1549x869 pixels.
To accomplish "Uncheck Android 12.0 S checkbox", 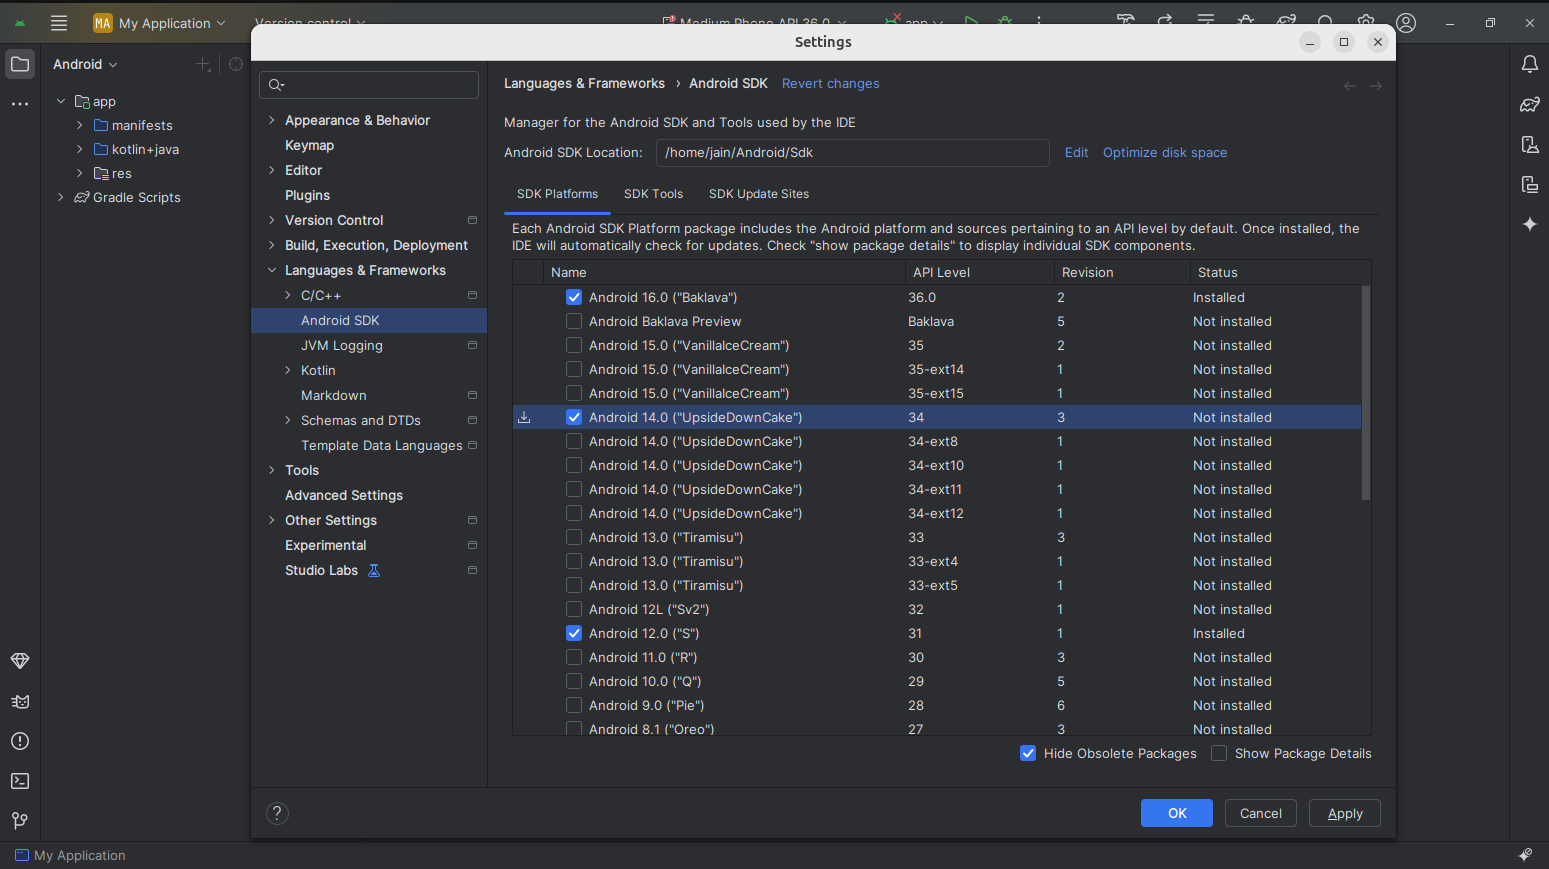I will coord(574,633).
